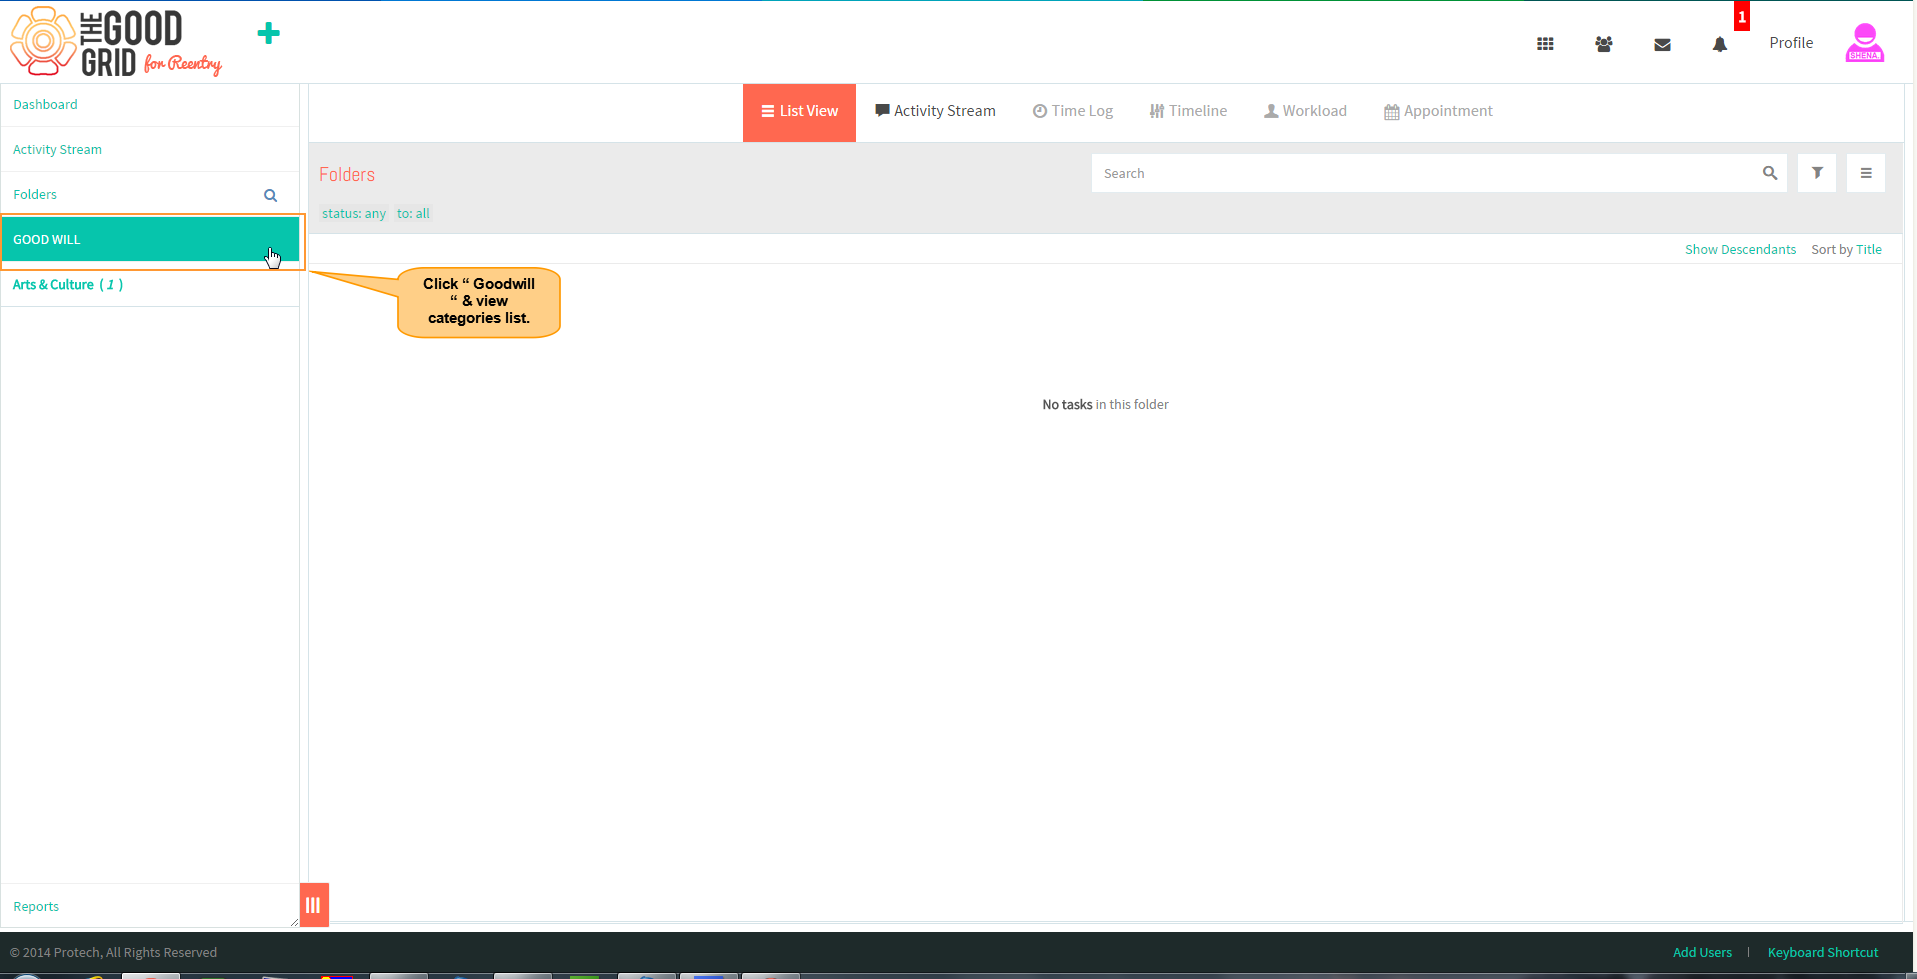
Task: Open the Arts & Culture category
Action: click(68, 285)
